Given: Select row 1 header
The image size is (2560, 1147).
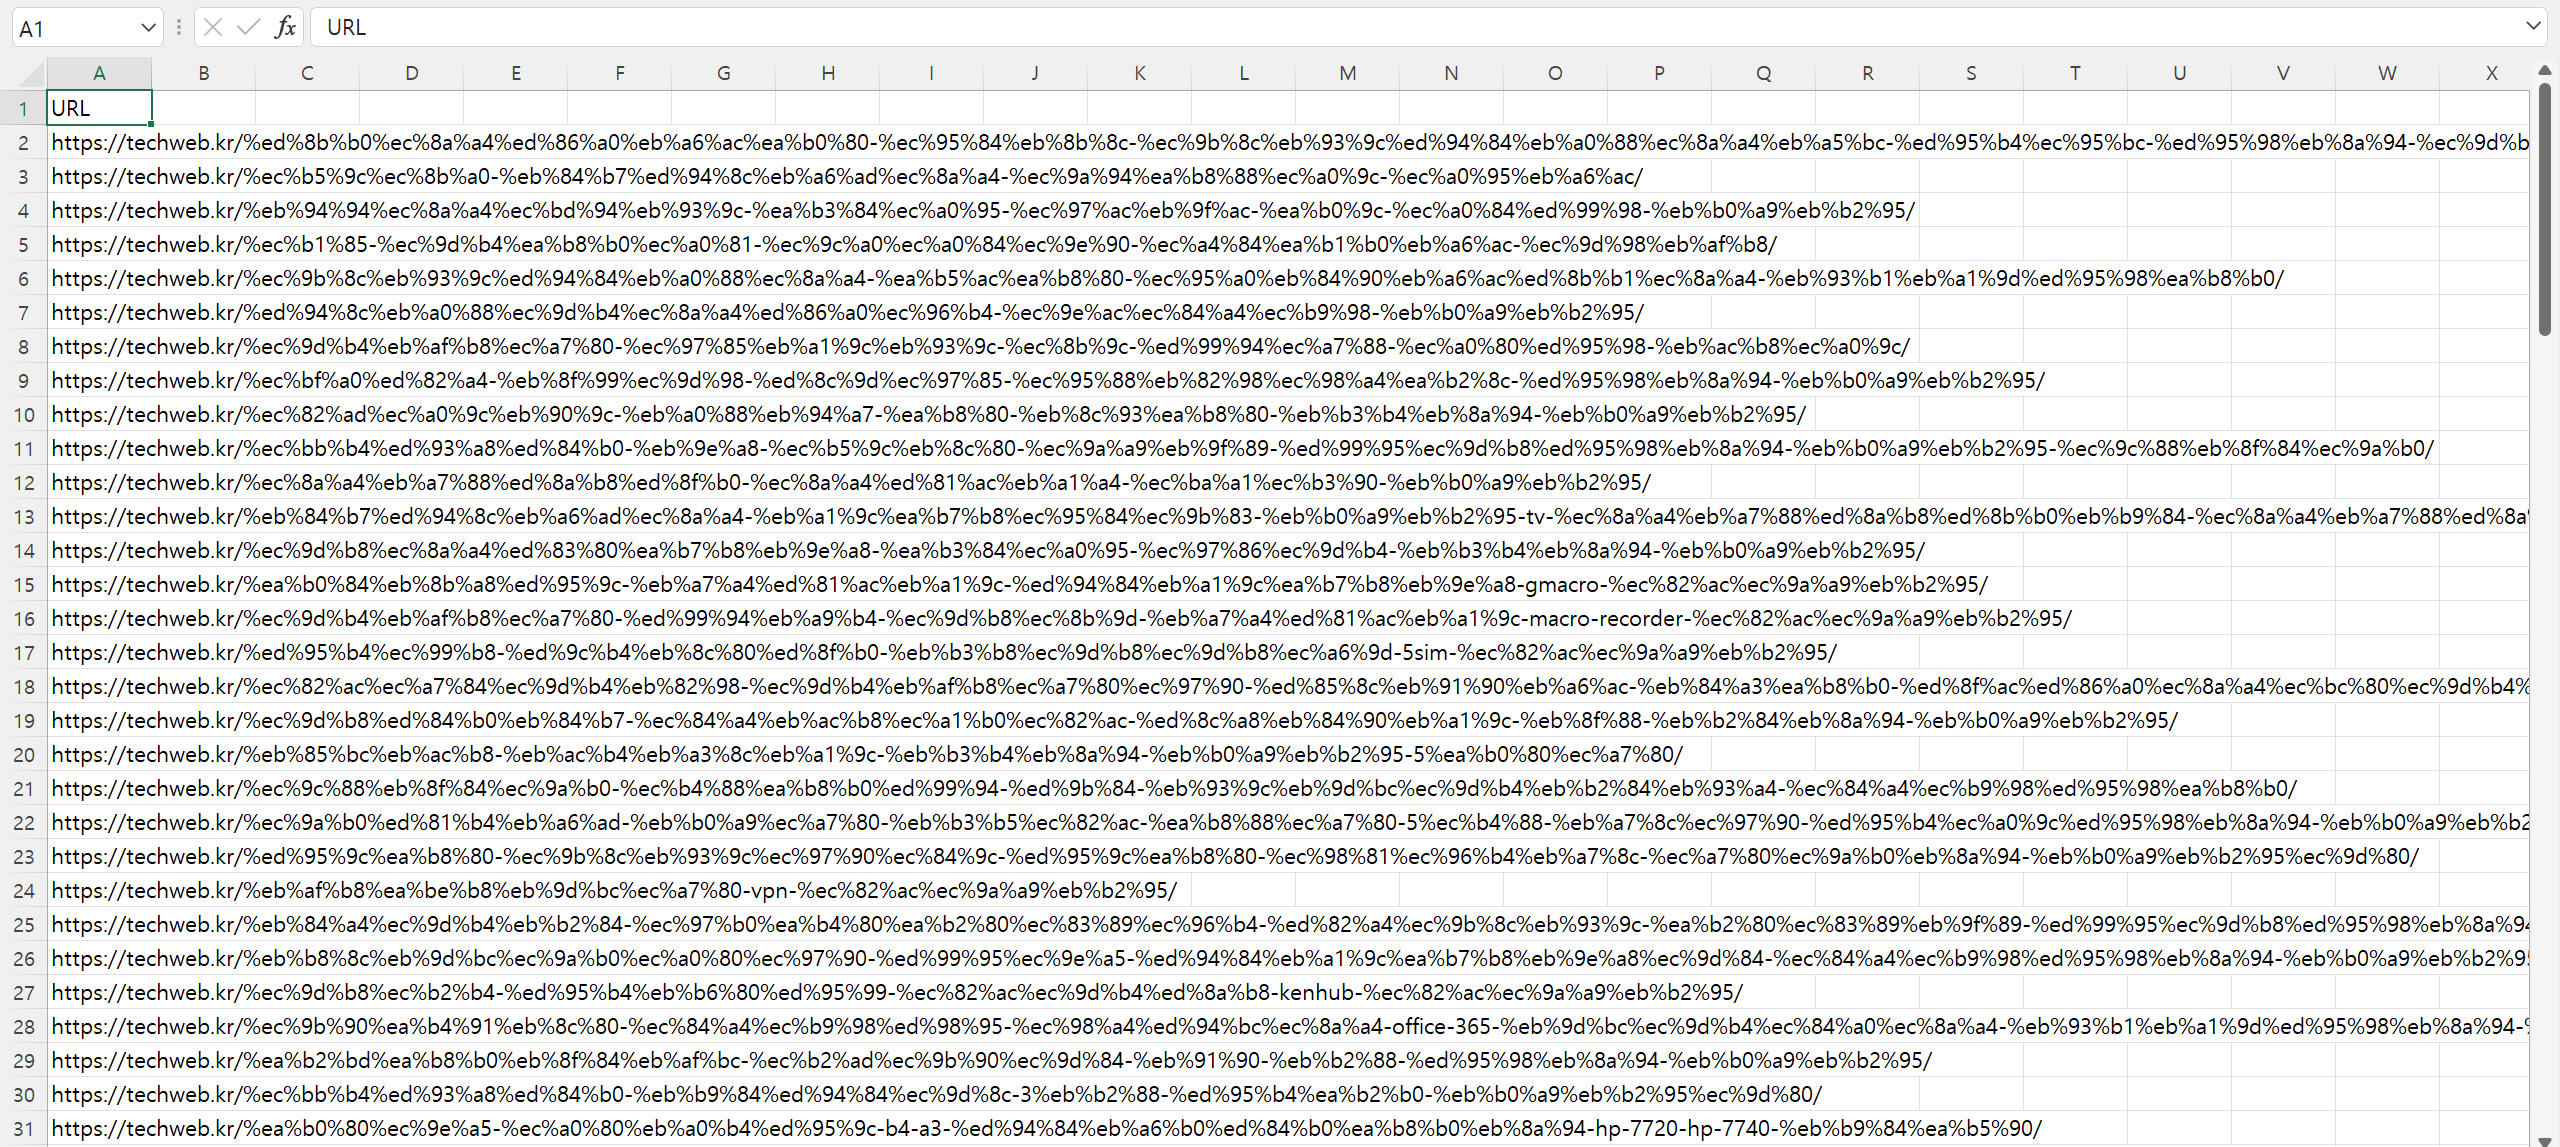Looking at the screenshot, I should click(23, 108).
